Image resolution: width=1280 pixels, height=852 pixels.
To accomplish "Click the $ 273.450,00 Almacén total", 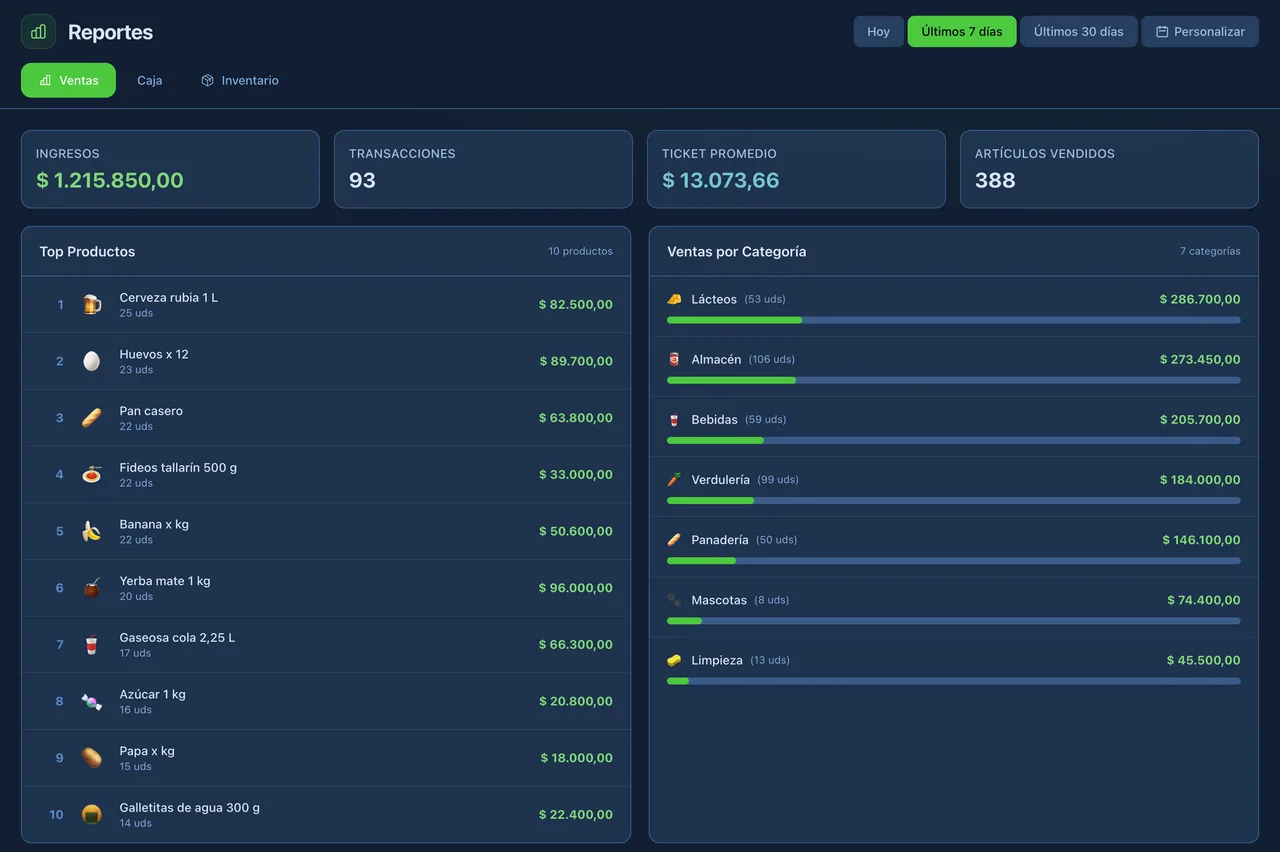I will 1200,359.
